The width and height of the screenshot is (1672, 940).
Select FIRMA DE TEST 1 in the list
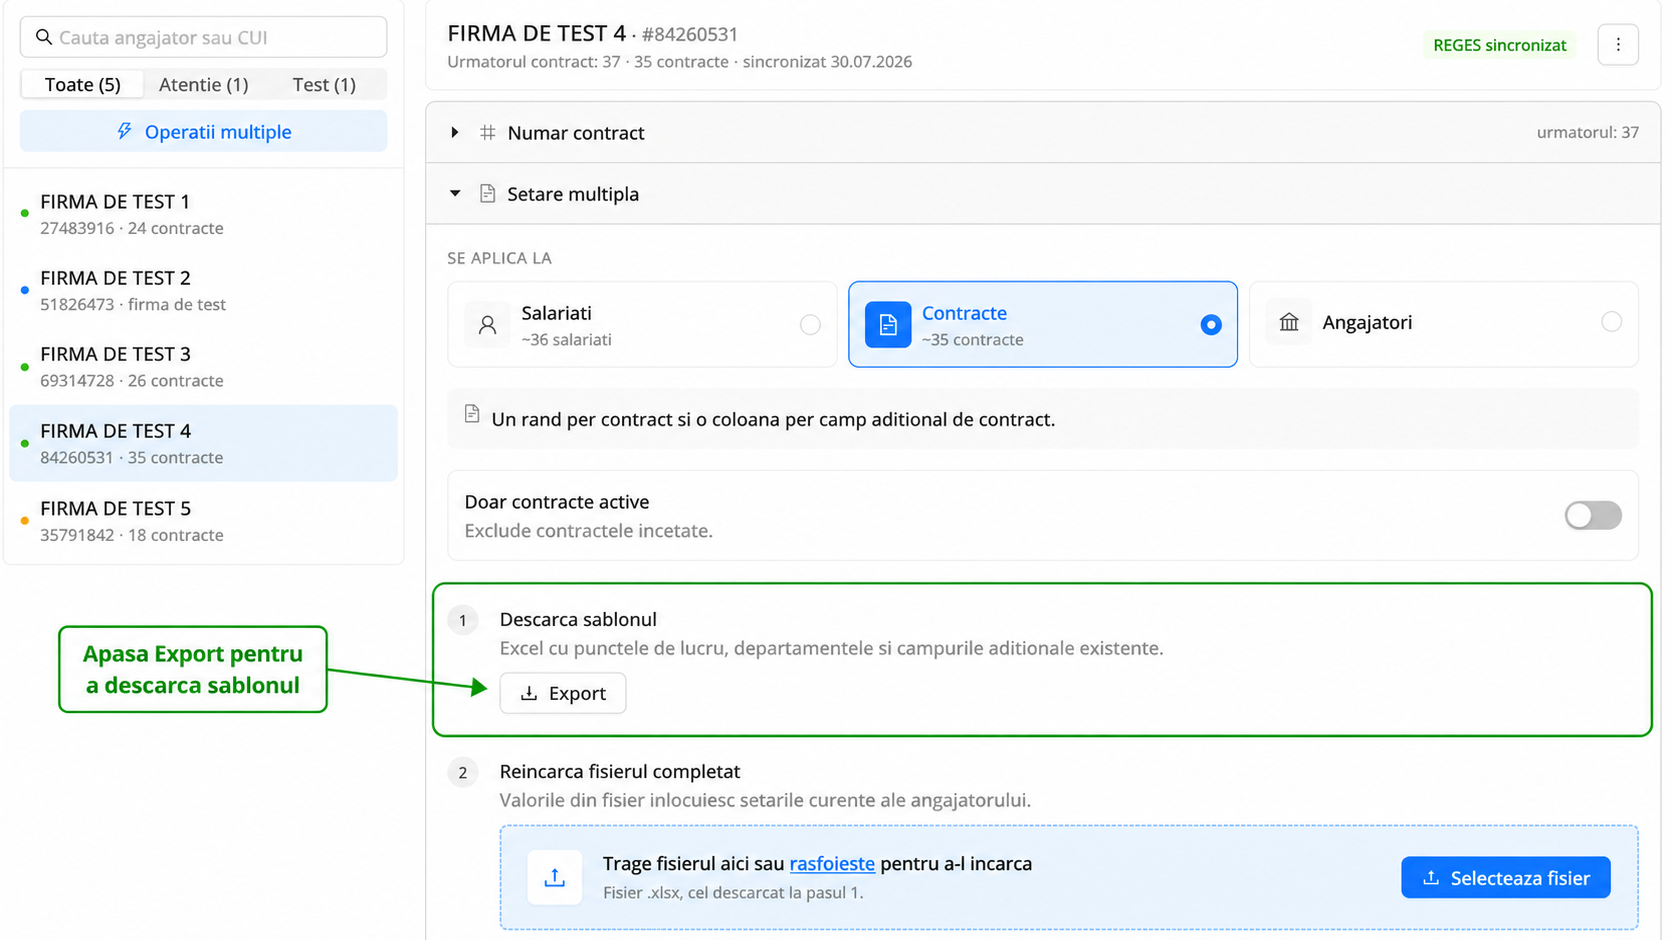coord(204,214)
